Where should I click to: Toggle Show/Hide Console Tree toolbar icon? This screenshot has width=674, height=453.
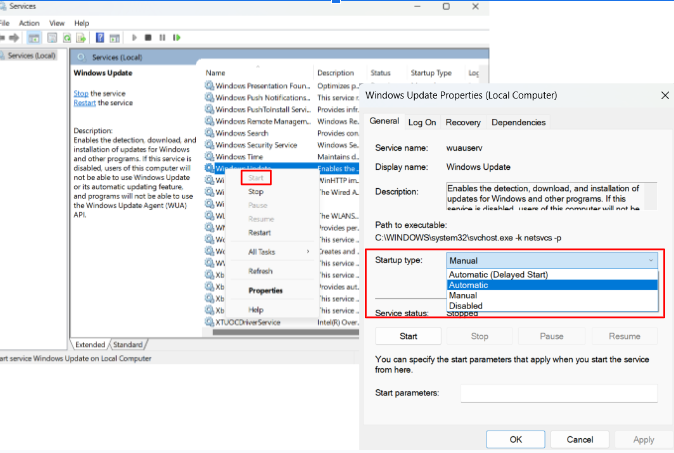point(34,38)
